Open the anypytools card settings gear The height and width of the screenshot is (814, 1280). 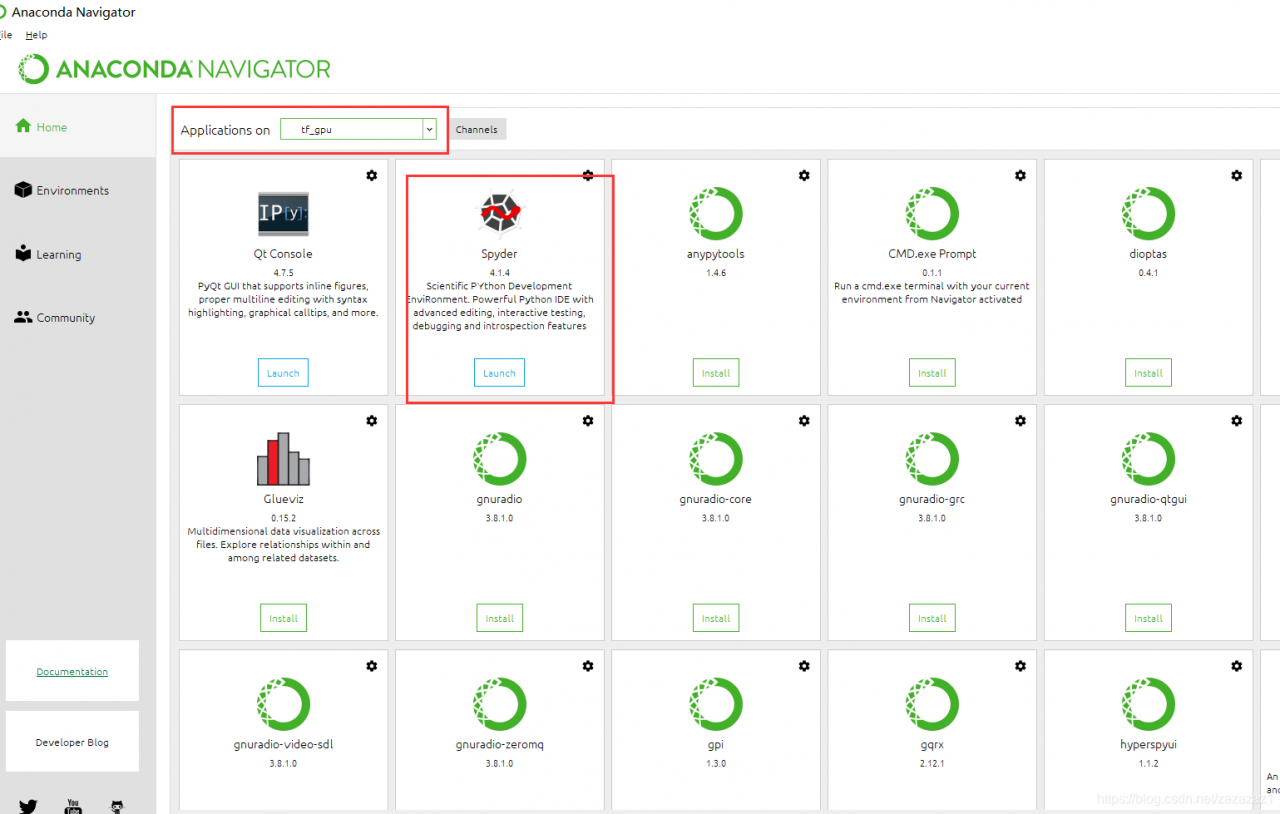(x=804, y=175)
